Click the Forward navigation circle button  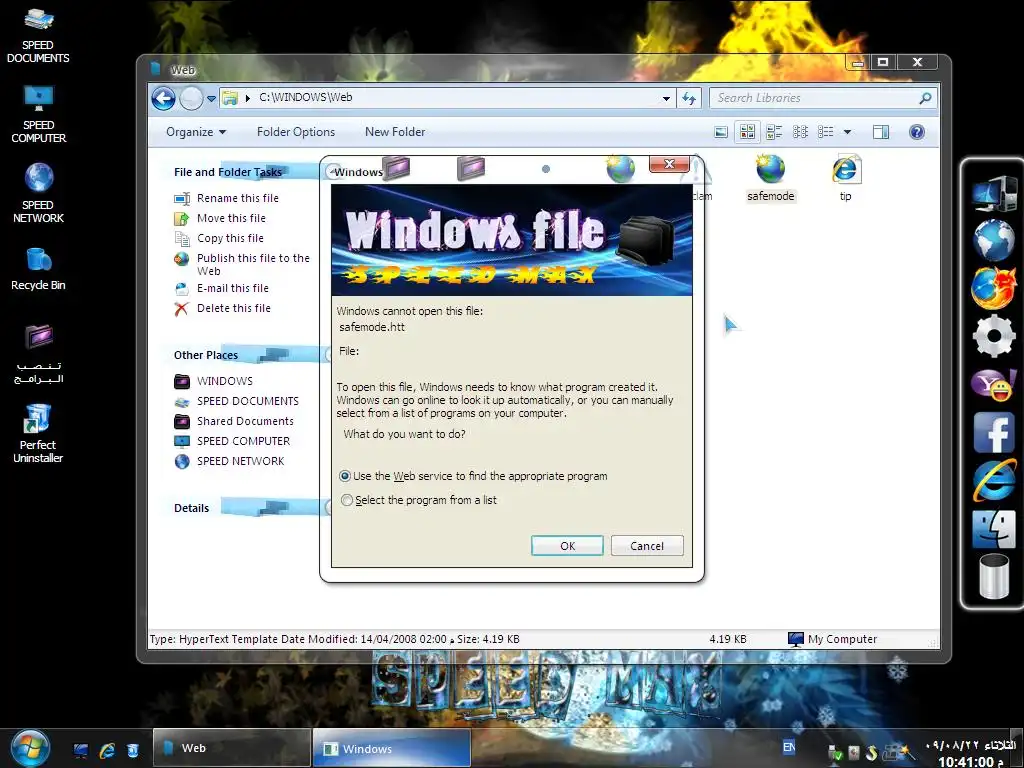point(191,99)
